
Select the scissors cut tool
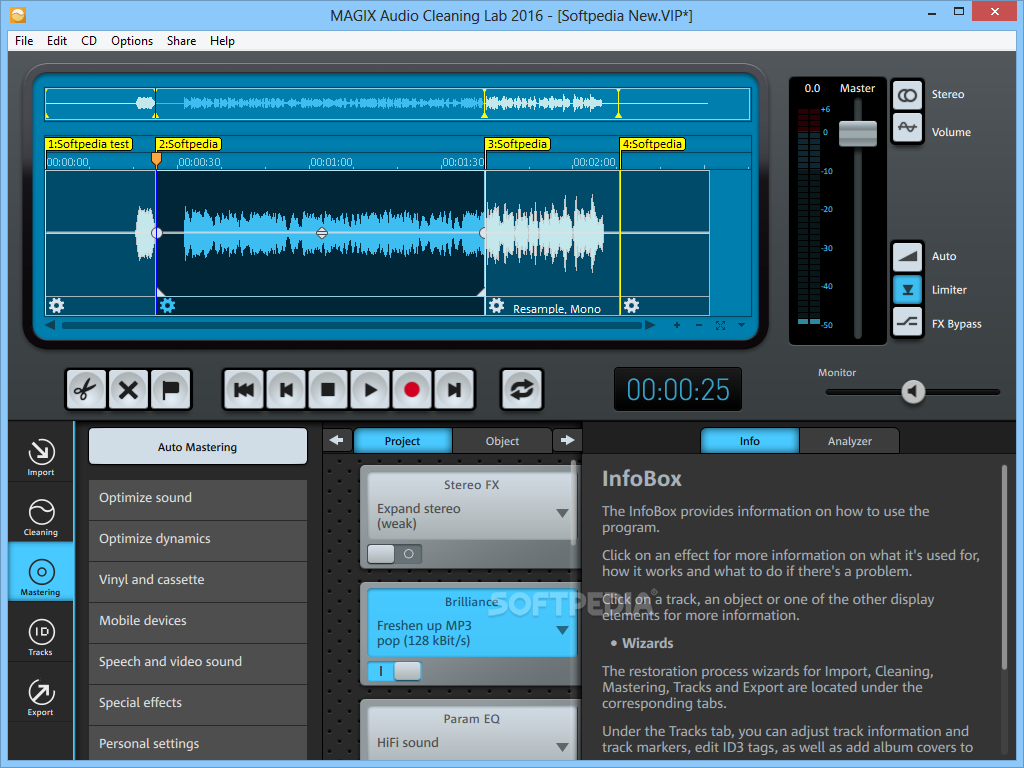pos(86,390)
